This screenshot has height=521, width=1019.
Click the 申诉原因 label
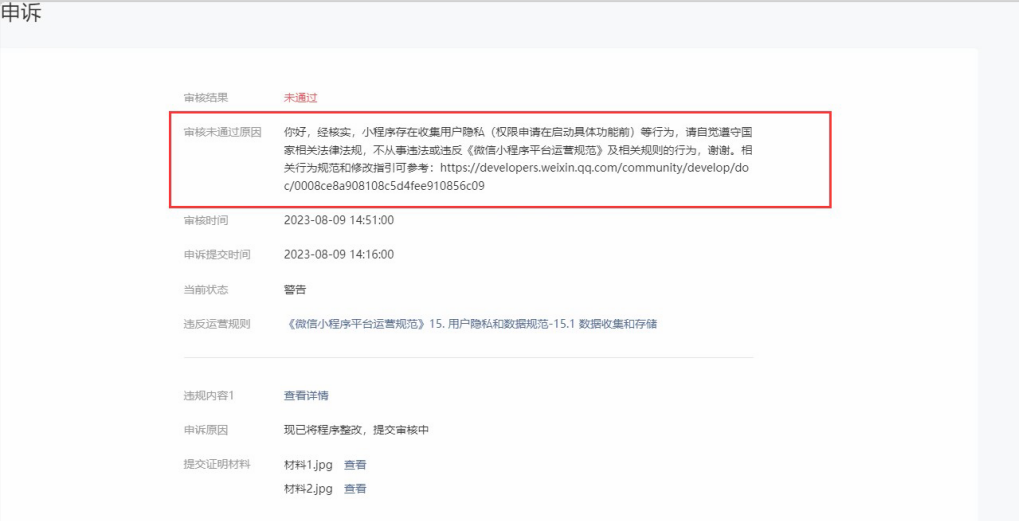click(x=206, y=430)
